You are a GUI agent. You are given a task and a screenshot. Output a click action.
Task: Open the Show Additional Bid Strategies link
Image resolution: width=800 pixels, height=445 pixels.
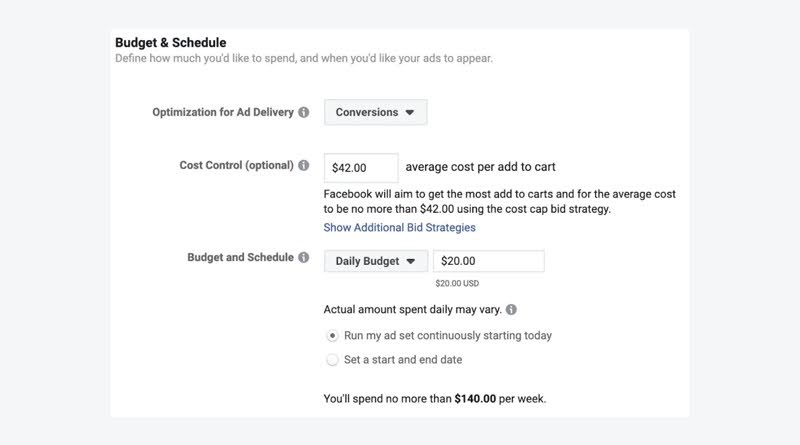(x=399, y=228)
